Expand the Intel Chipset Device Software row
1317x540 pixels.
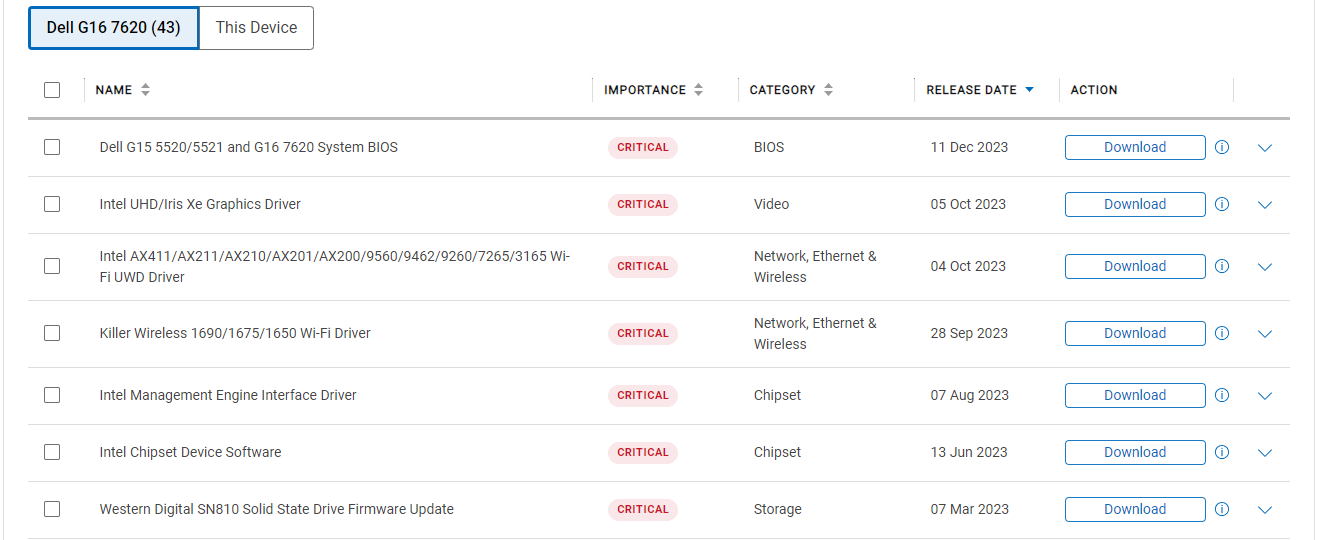(1264, 453)
